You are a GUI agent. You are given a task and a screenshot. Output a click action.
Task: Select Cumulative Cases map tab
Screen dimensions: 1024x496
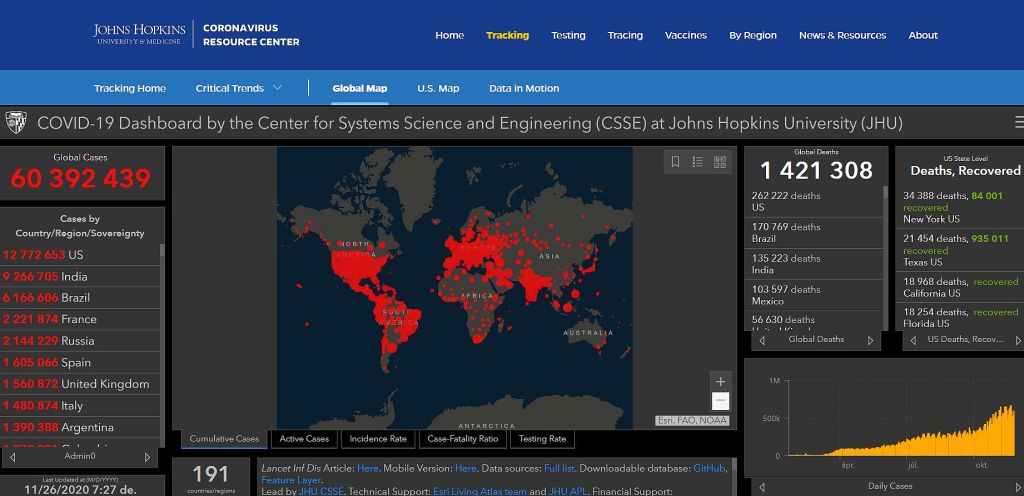coord(224,439)
